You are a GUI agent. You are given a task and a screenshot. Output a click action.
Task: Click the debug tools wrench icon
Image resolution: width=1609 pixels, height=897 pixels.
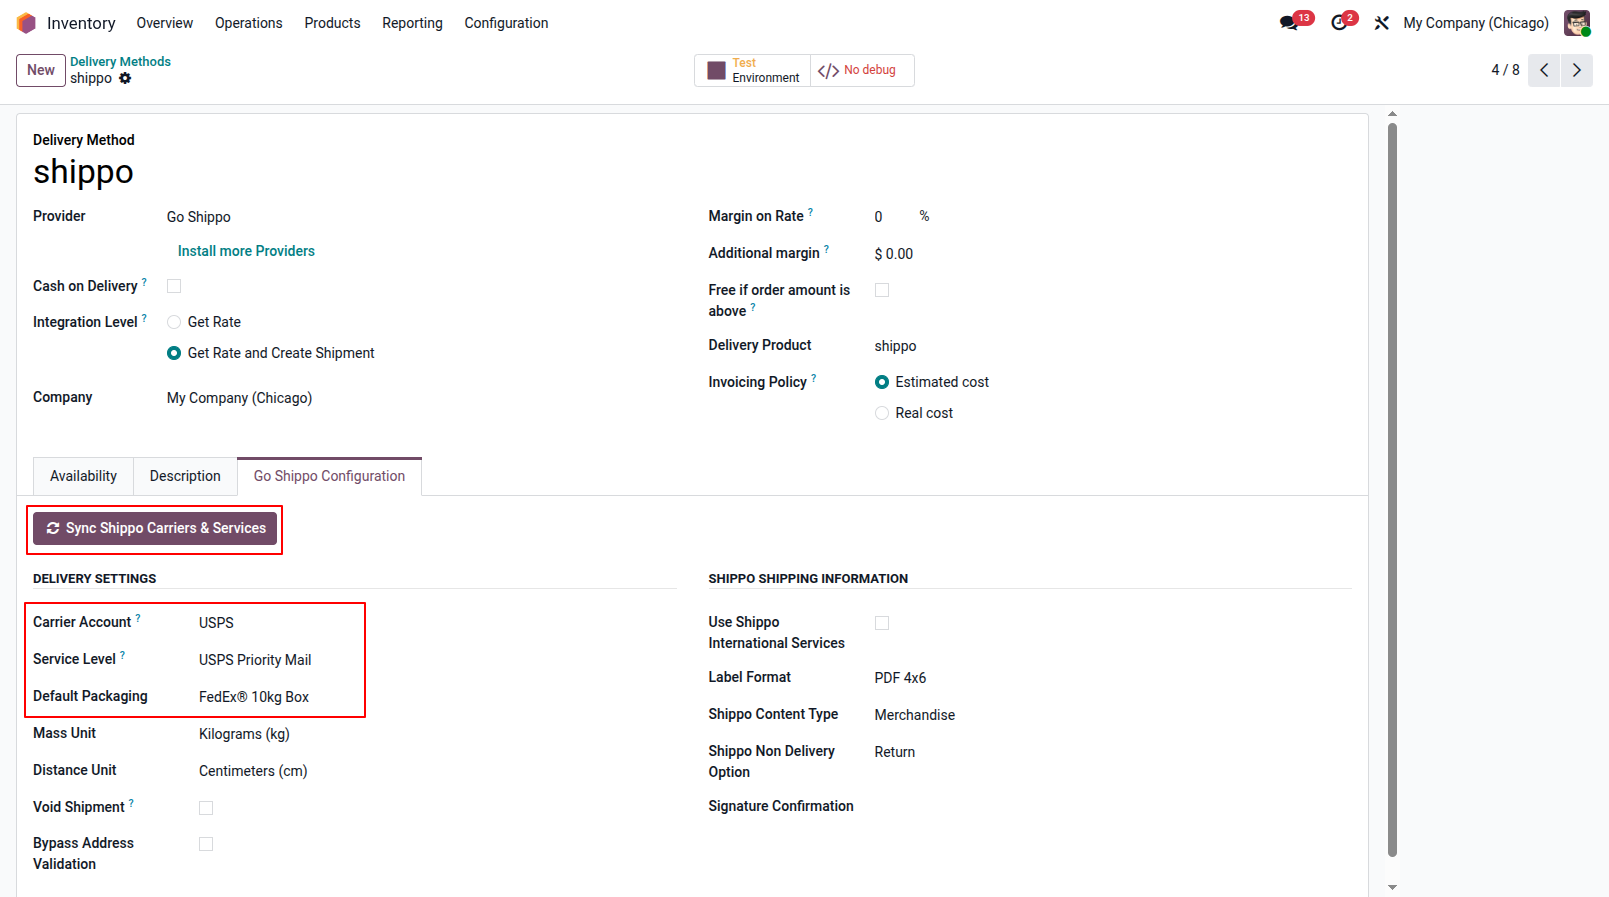(1382, 23)
